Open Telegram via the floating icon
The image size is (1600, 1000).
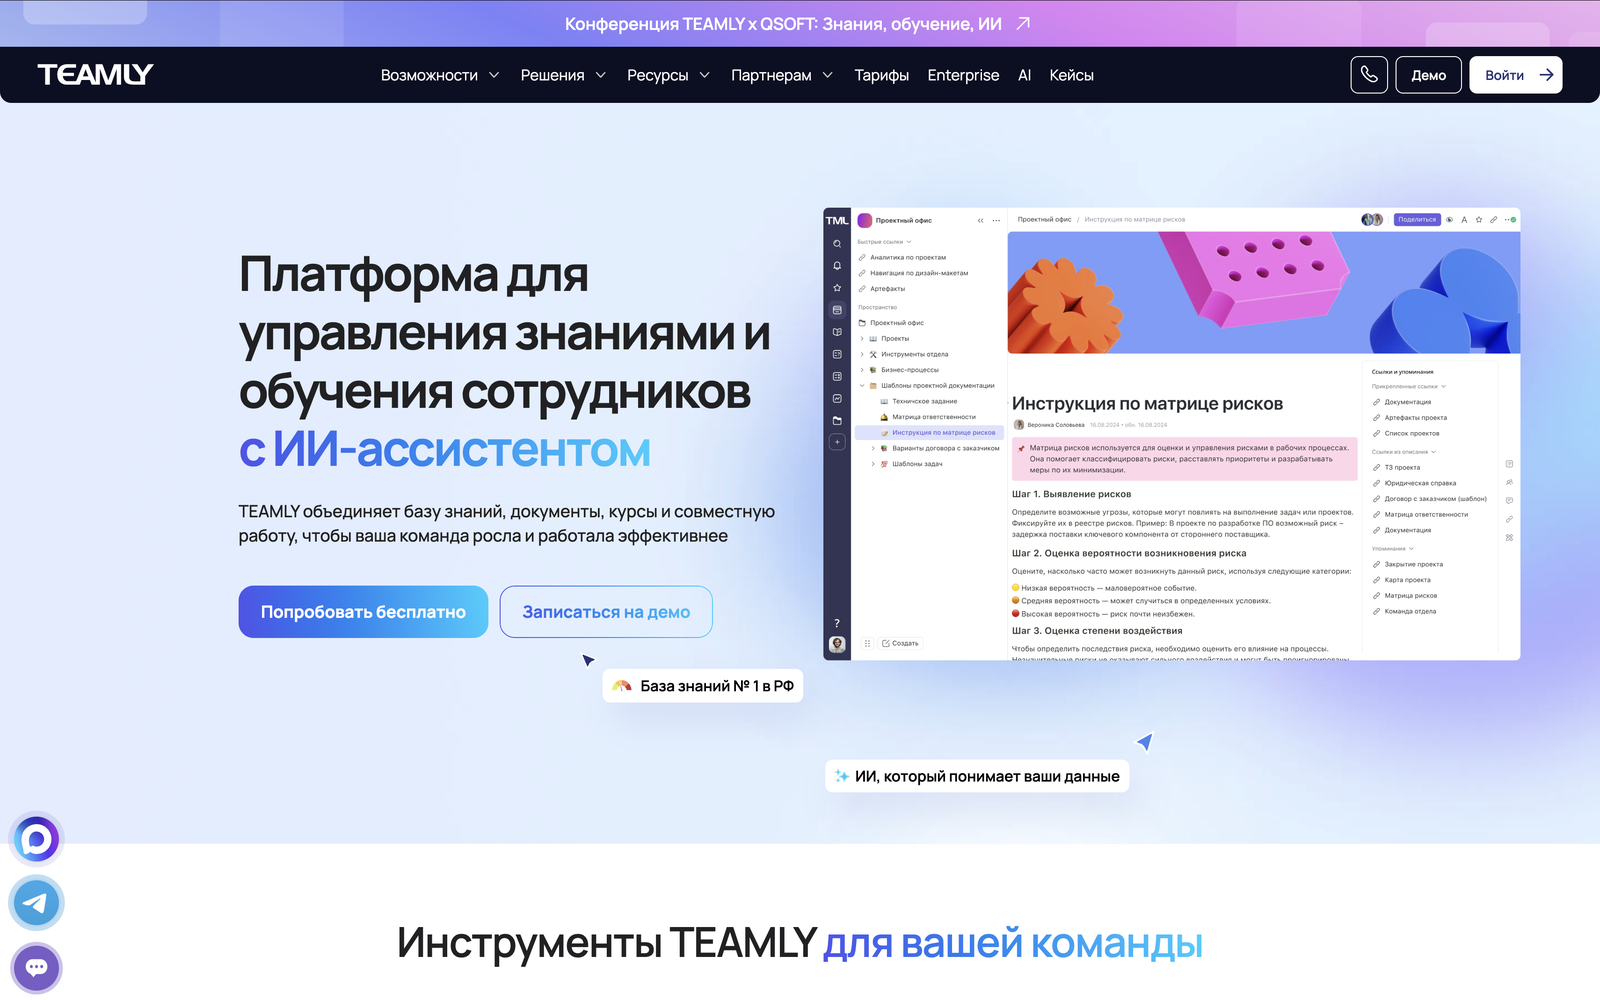click(x=36, y=903)
